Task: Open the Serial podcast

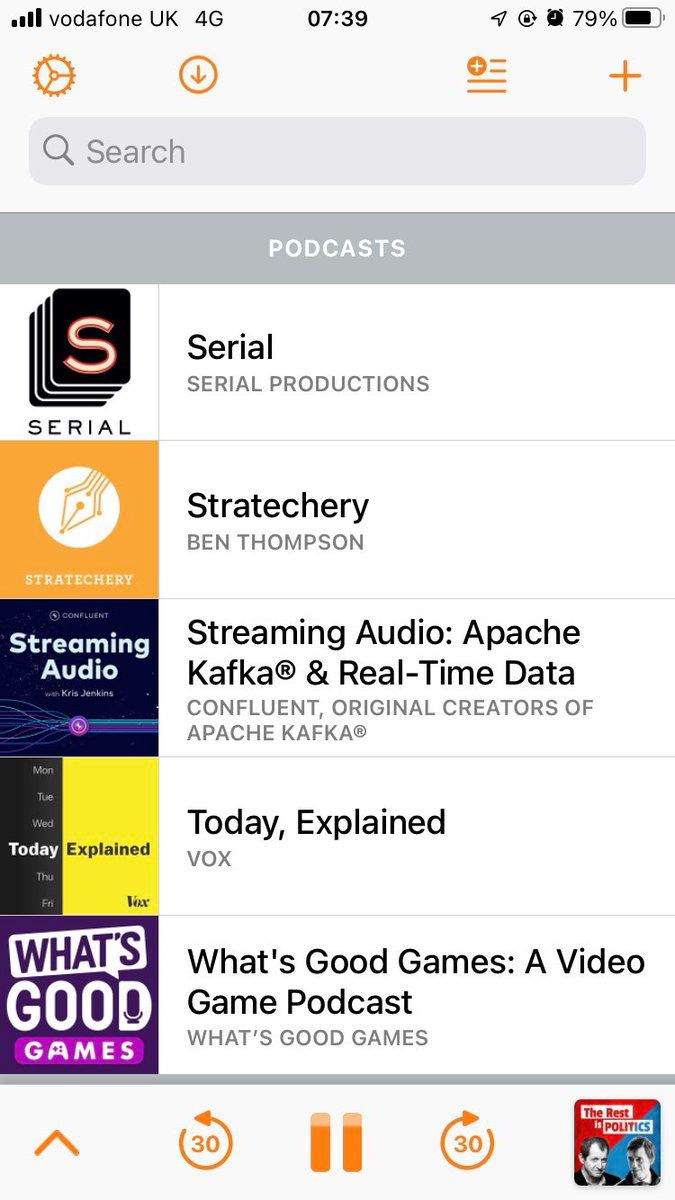Action: click(x=230, y=348)
